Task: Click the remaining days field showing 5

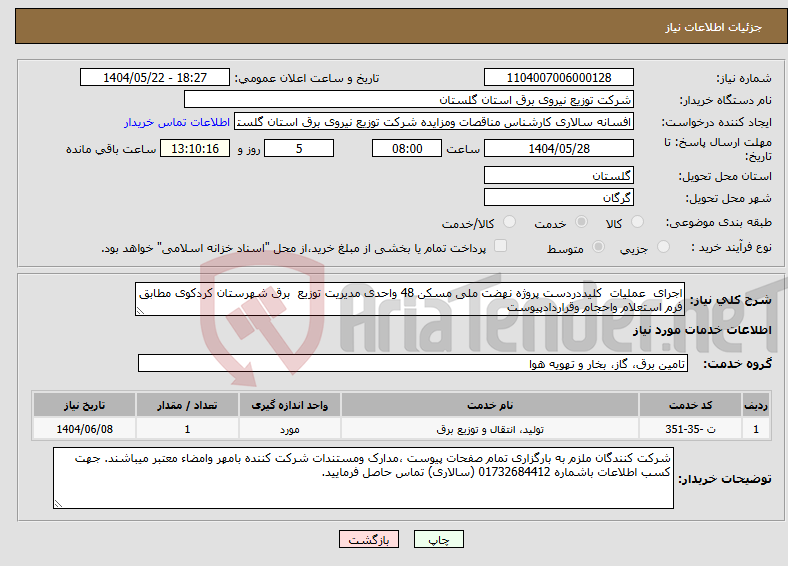Action: pyautogui.click(x=299, y=148)
